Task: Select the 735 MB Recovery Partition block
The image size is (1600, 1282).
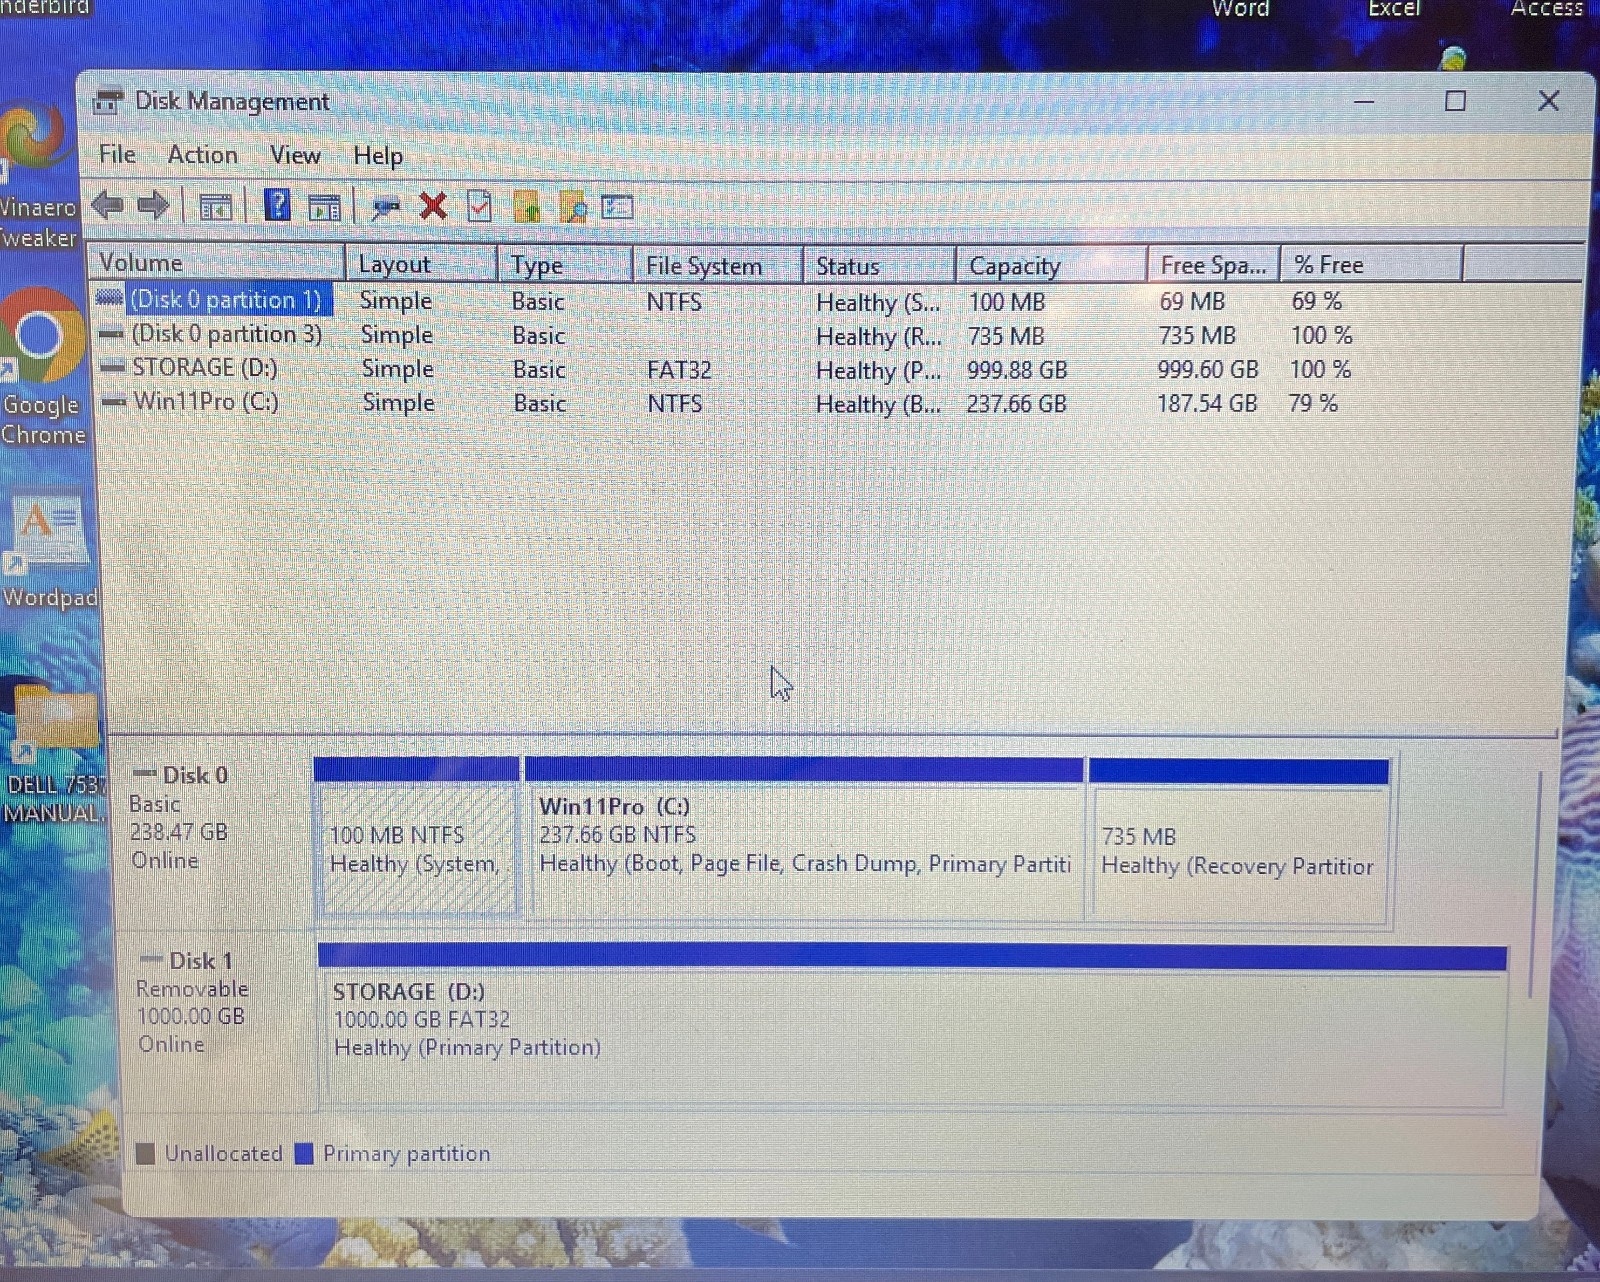Action: click(x=1239, y=840)
